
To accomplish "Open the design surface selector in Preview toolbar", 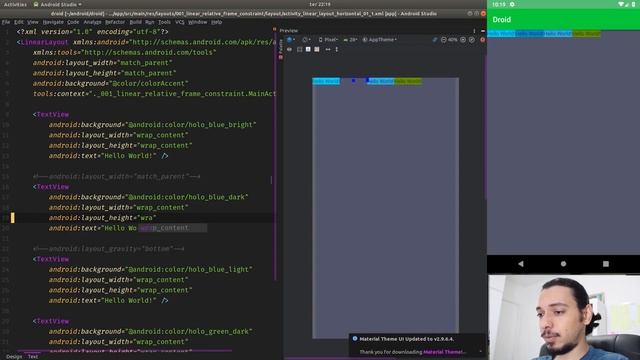I will point(291,40).
